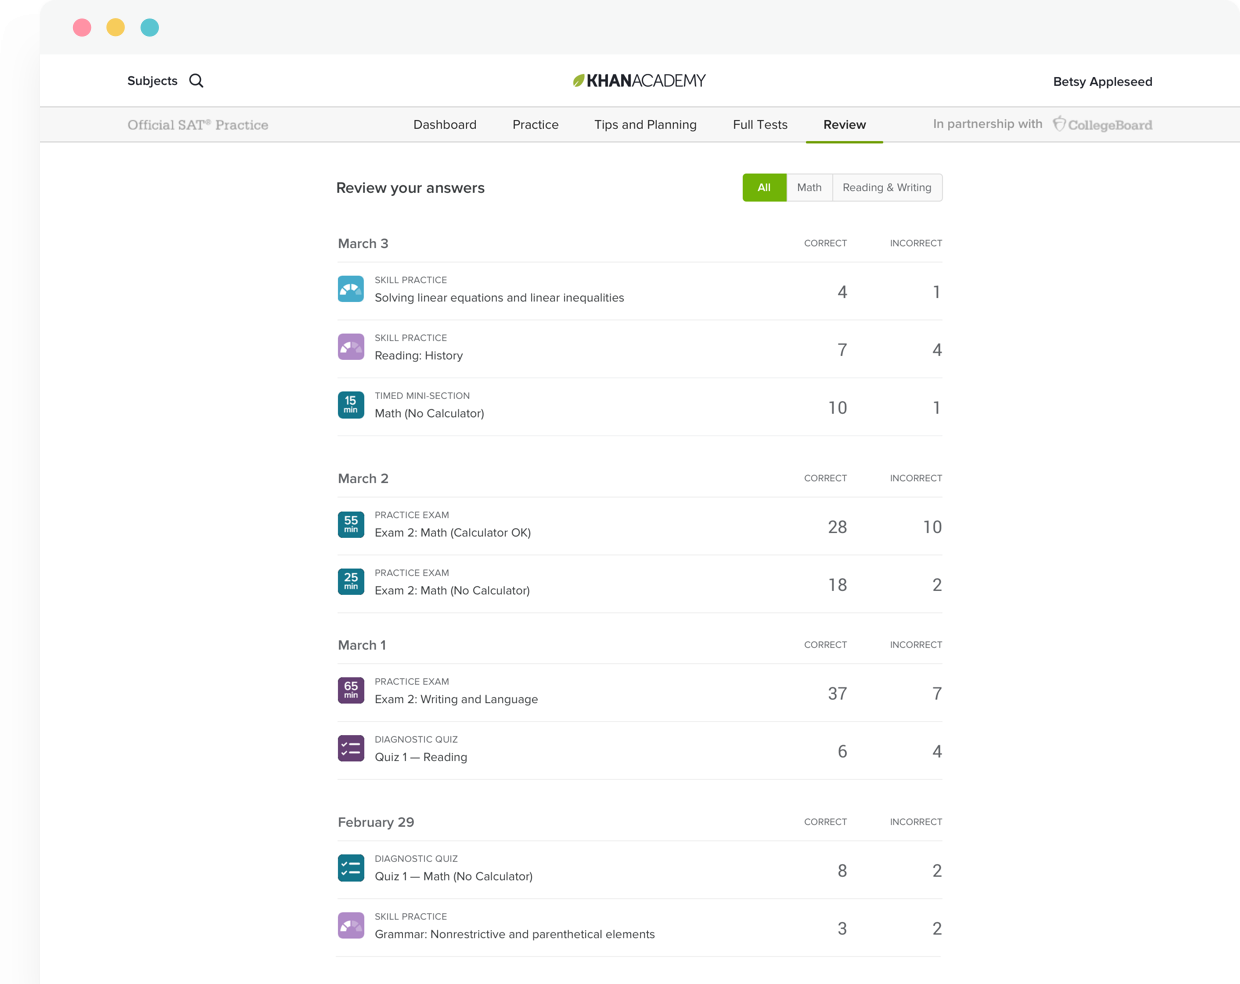Screen dimensions: 1240x984
Task: Click correct count 3 for Grammar: Nonrestrictive
Action: click(x=842, y=929)
